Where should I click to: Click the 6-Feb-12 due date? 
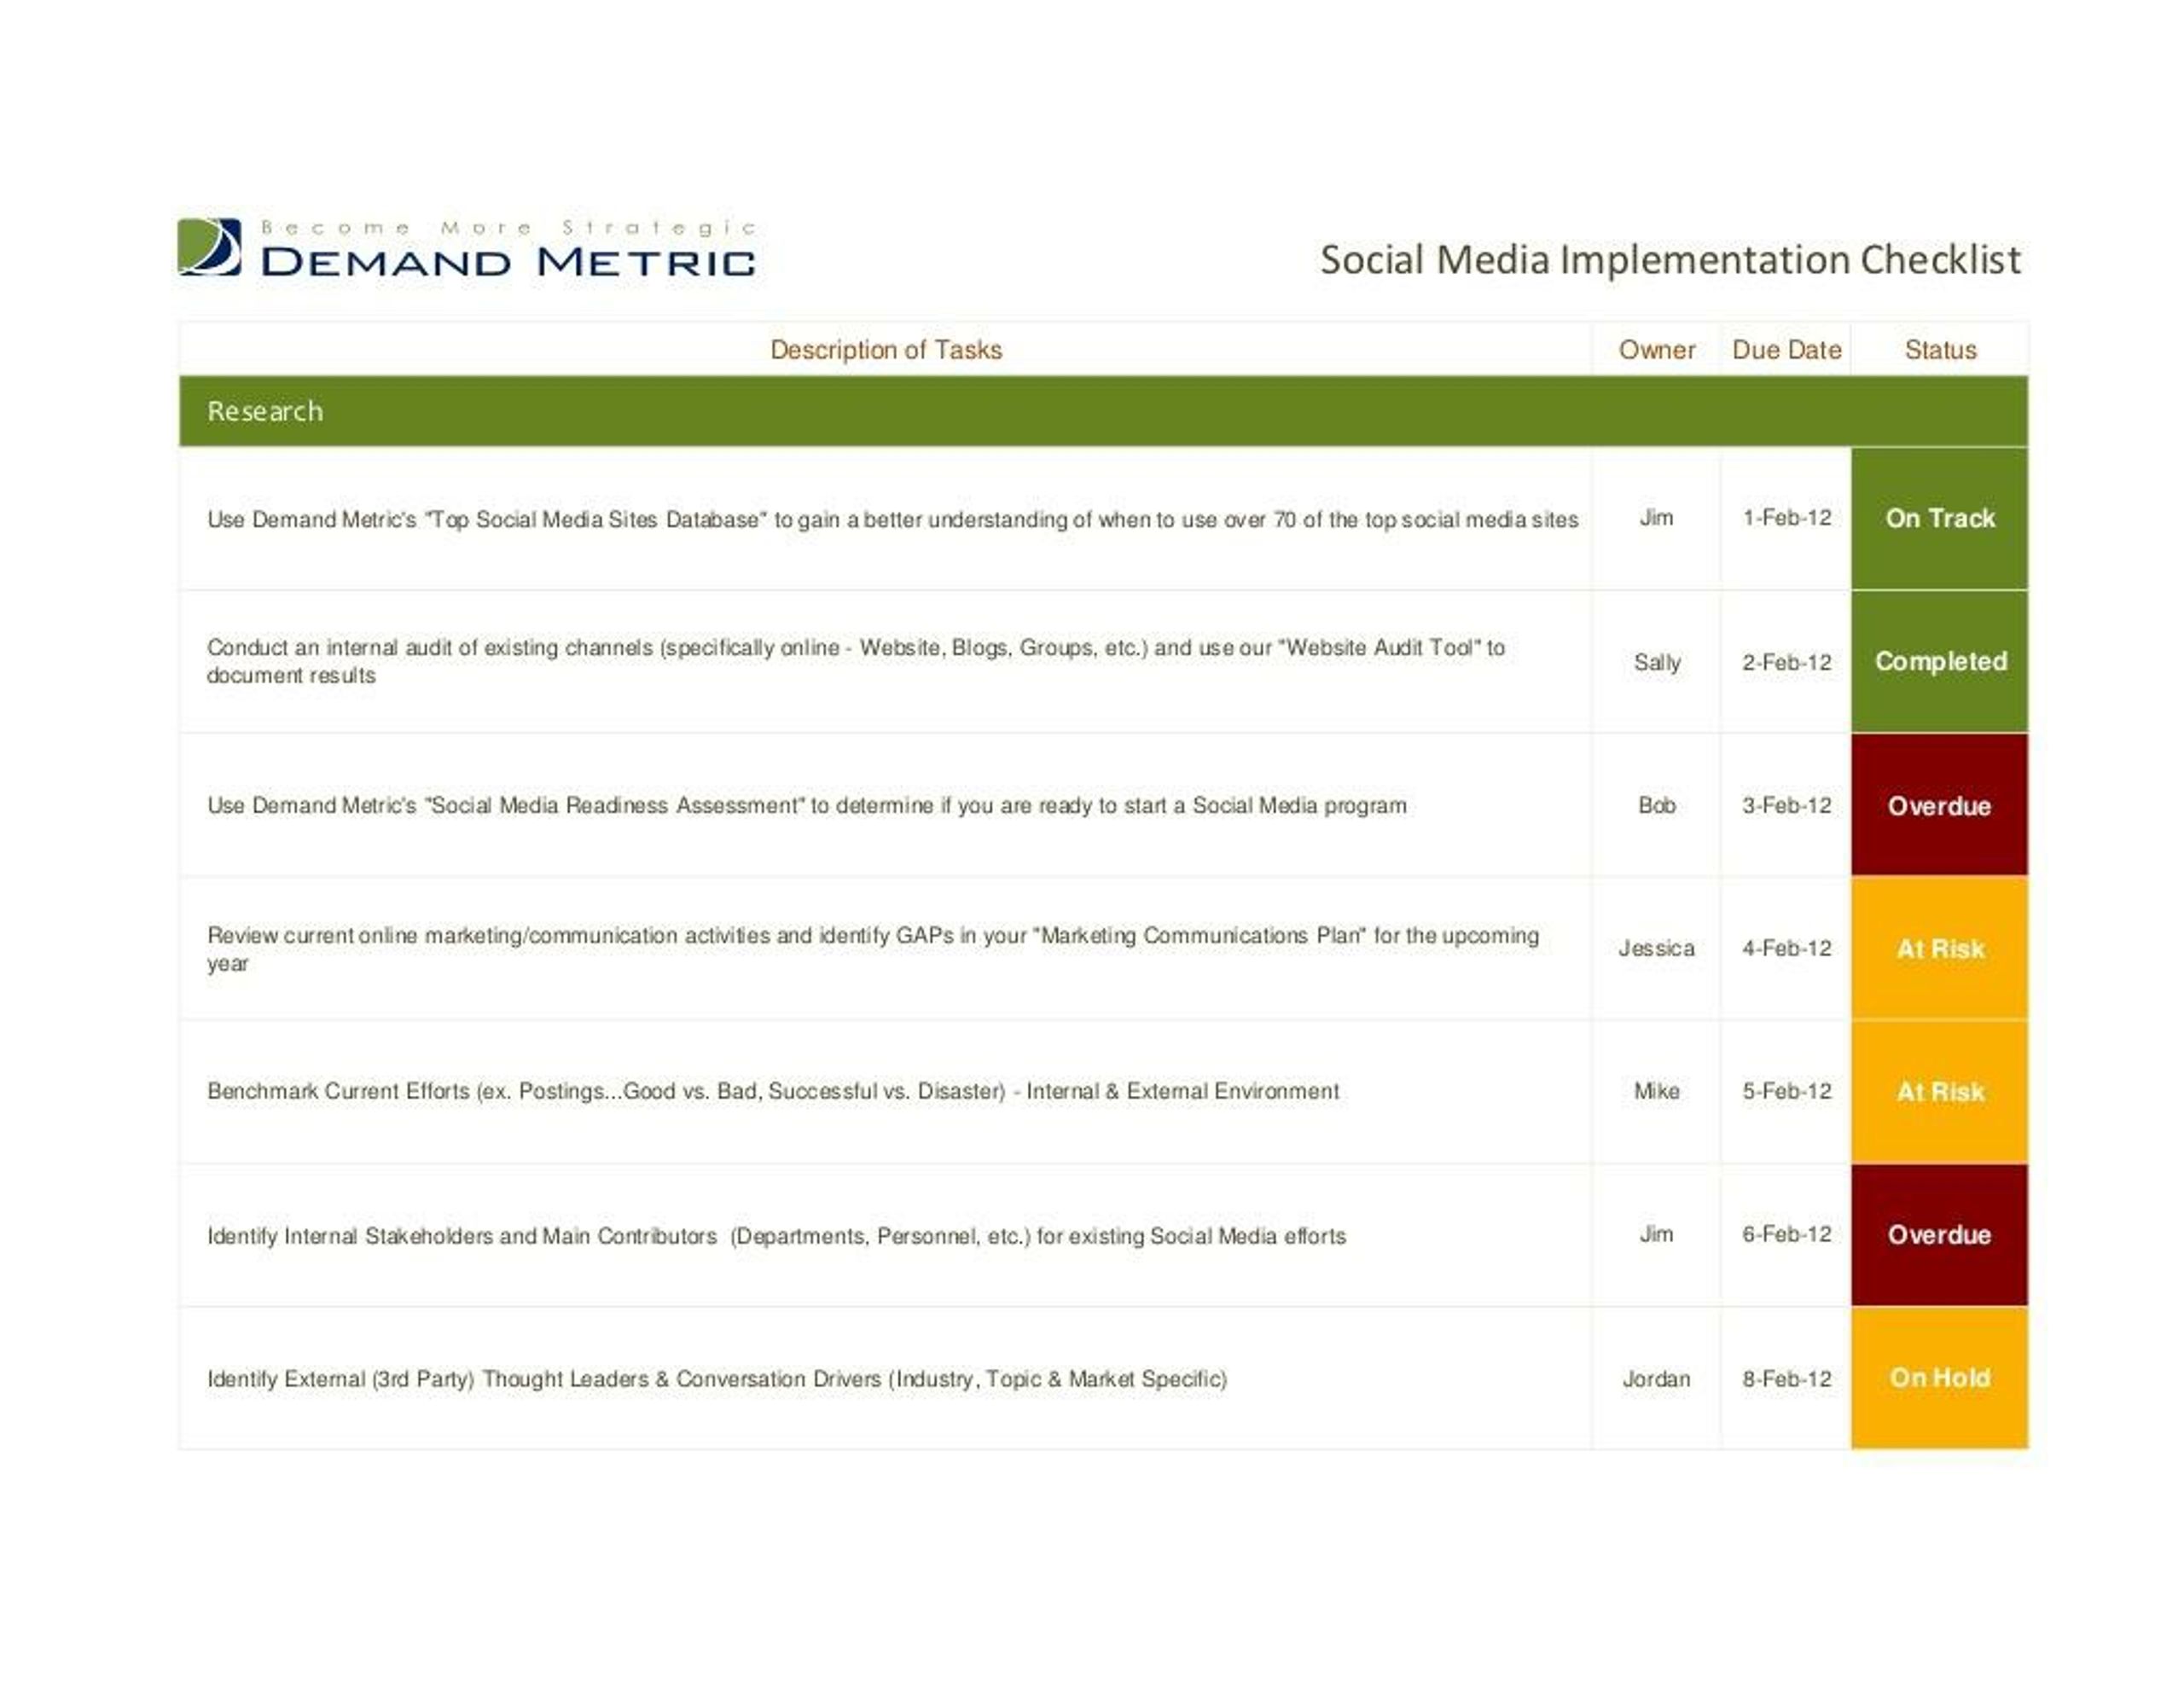1787,1234
